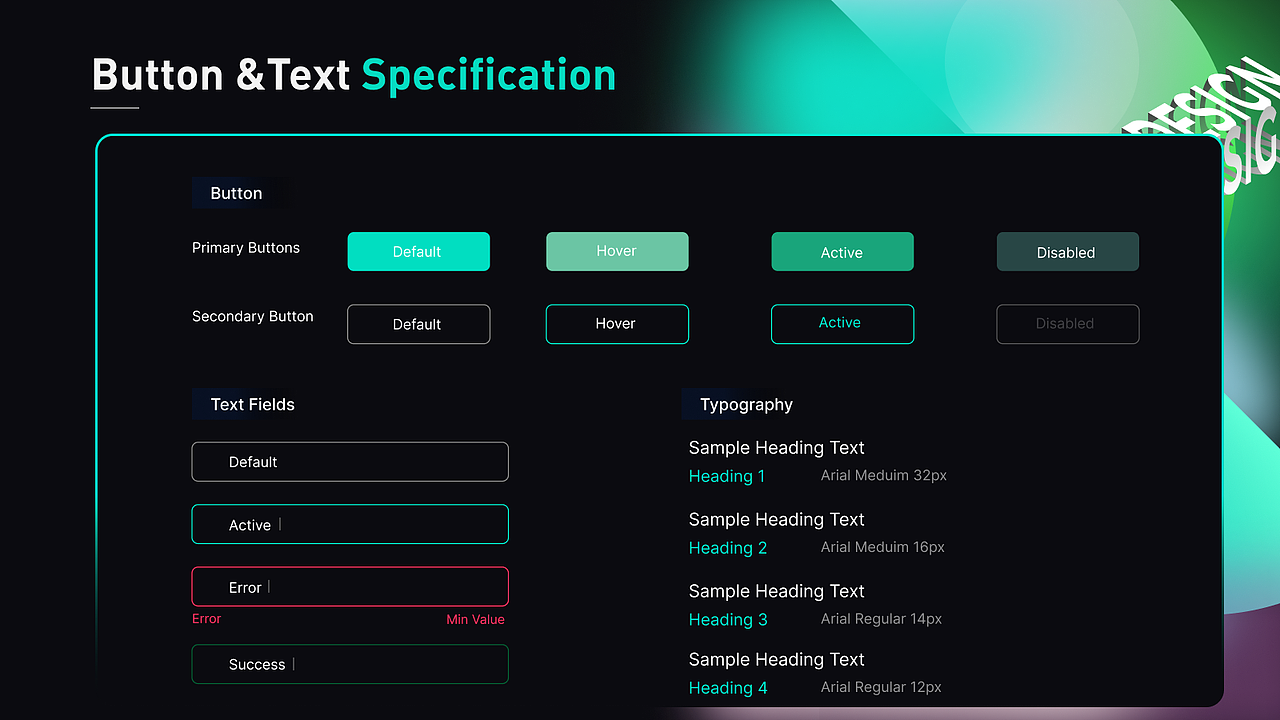The image size is (1280, 720).
Task: Click Sample Heading Text above Heading 4
Action: [x=777, y=660]
